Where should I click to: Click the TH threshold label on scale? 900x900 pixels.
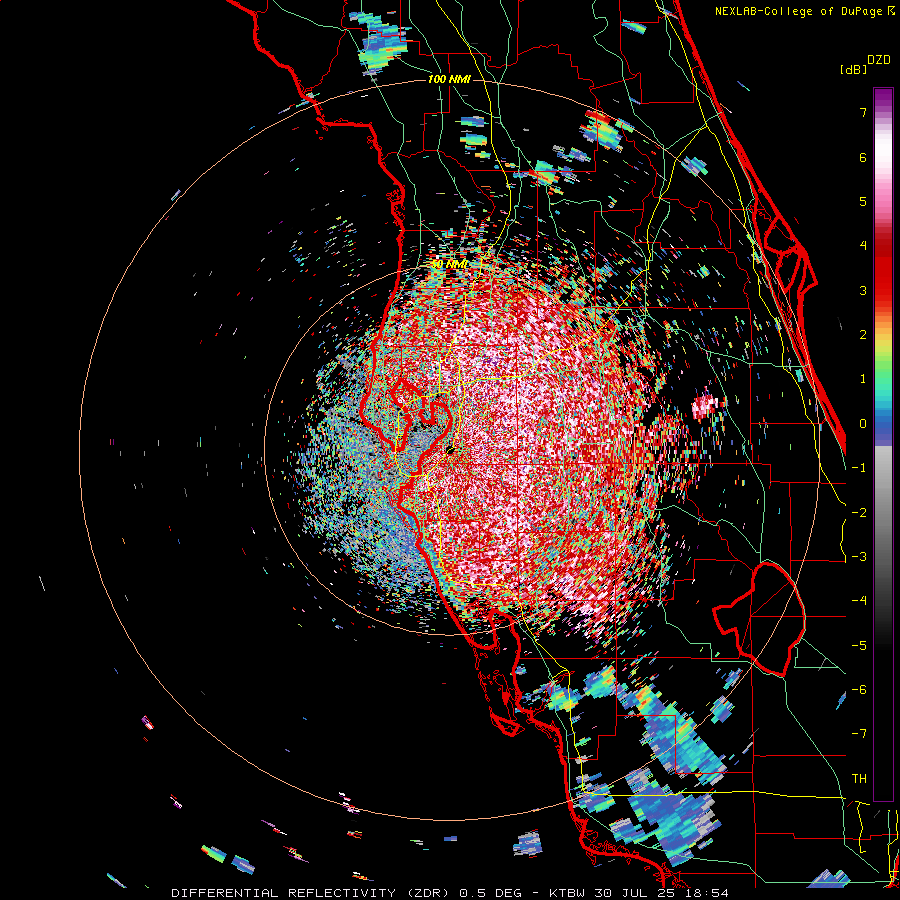[859, 779]
